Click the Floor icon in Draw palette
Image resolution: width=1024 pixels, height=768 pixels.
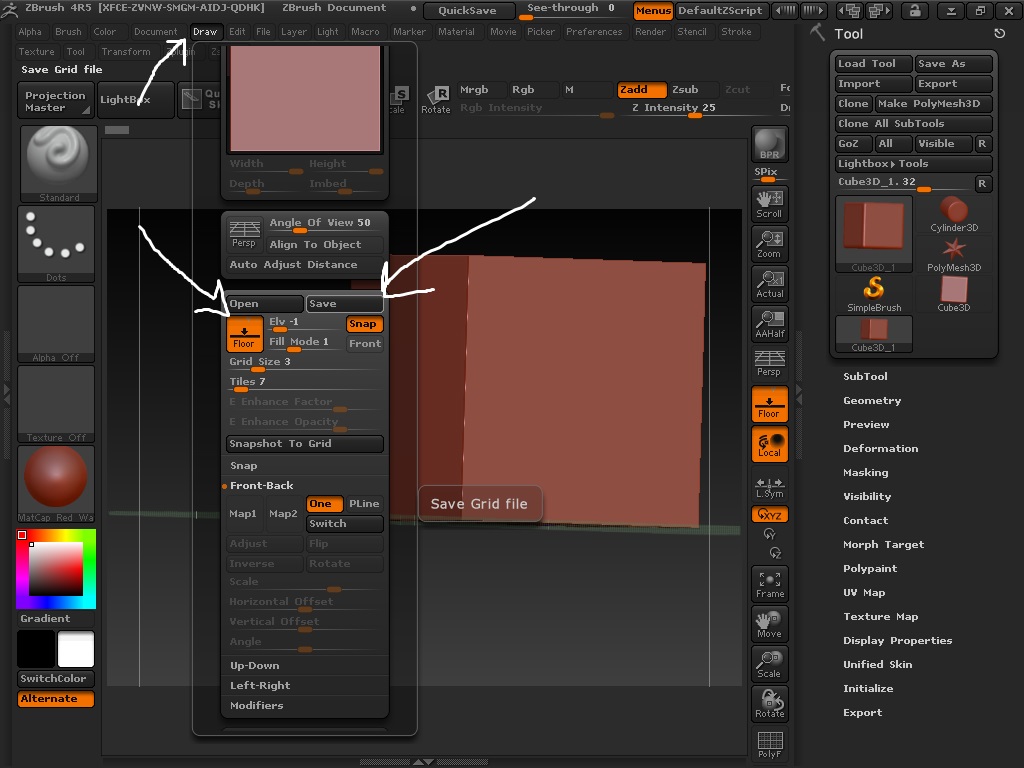(x=244, y=334)
